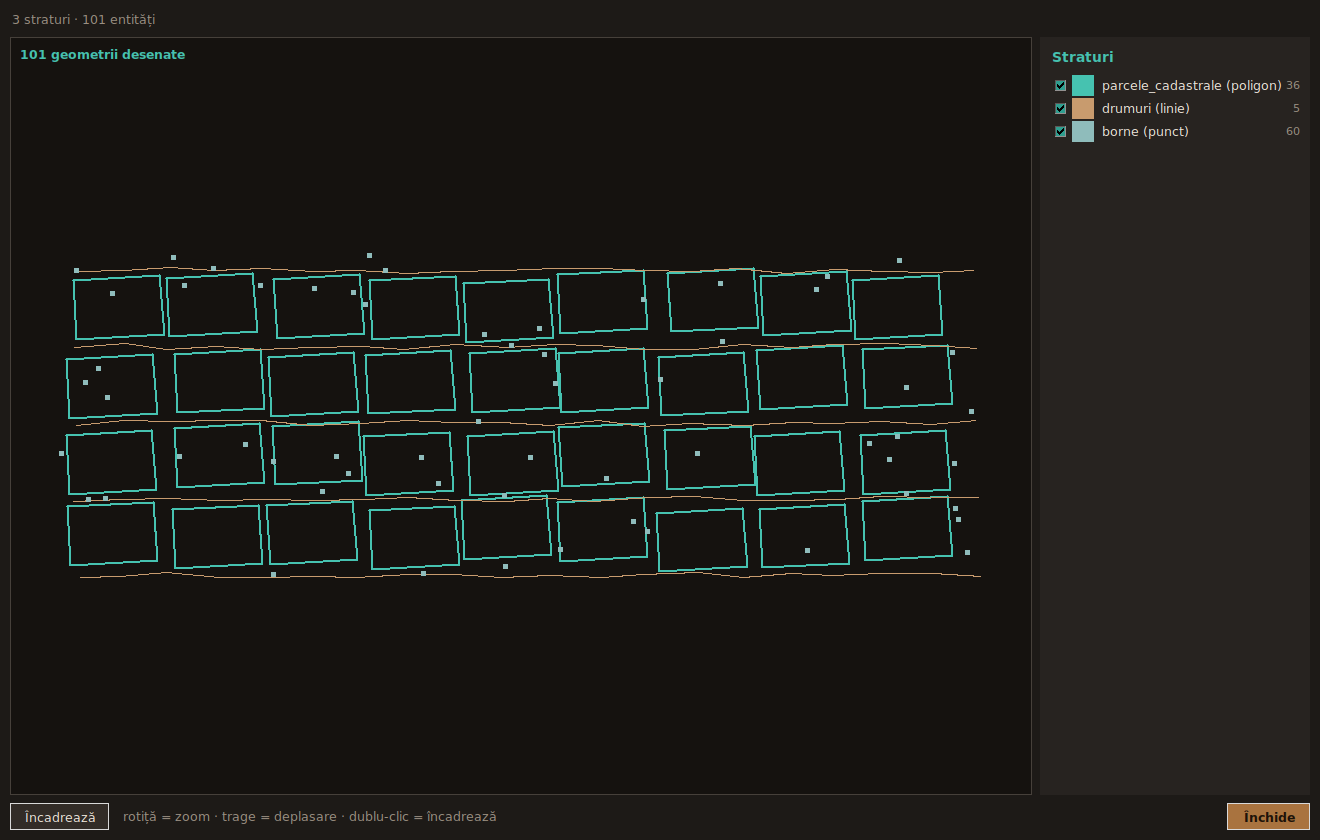Click the Încadrează button
Image resolution: width=1320 pixels, height=840 pixels.
[x=60, y=817]
